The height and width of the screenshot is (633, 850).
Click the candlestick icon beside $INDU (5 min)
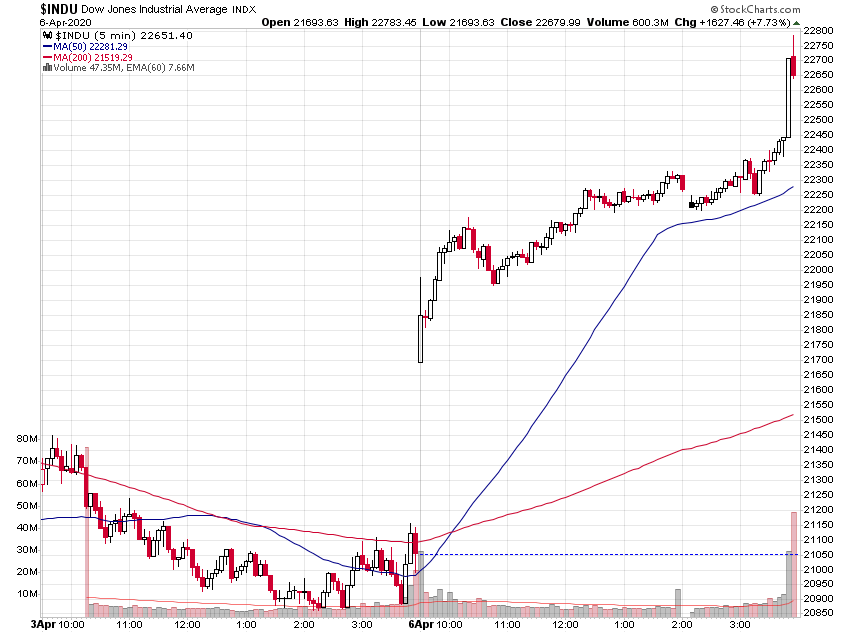[48, 36]
